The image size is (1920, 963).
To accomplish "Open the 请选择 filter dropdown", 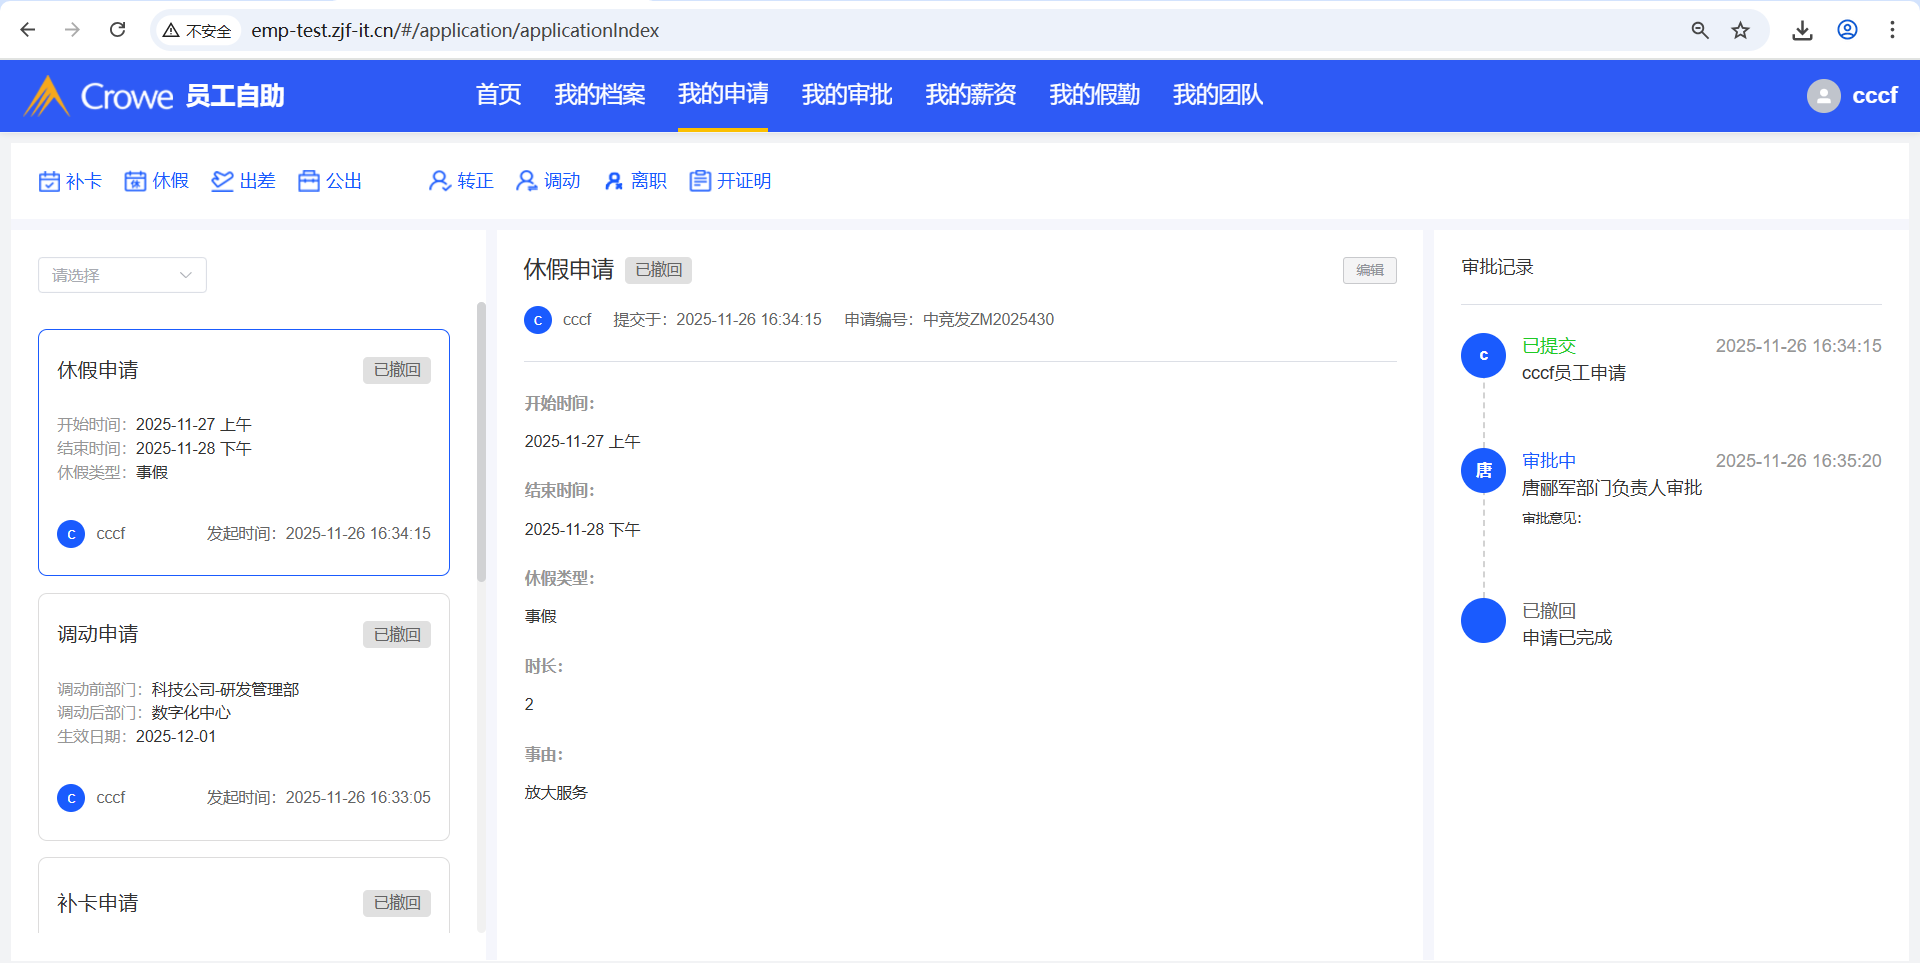I will [x=122, y=275].
